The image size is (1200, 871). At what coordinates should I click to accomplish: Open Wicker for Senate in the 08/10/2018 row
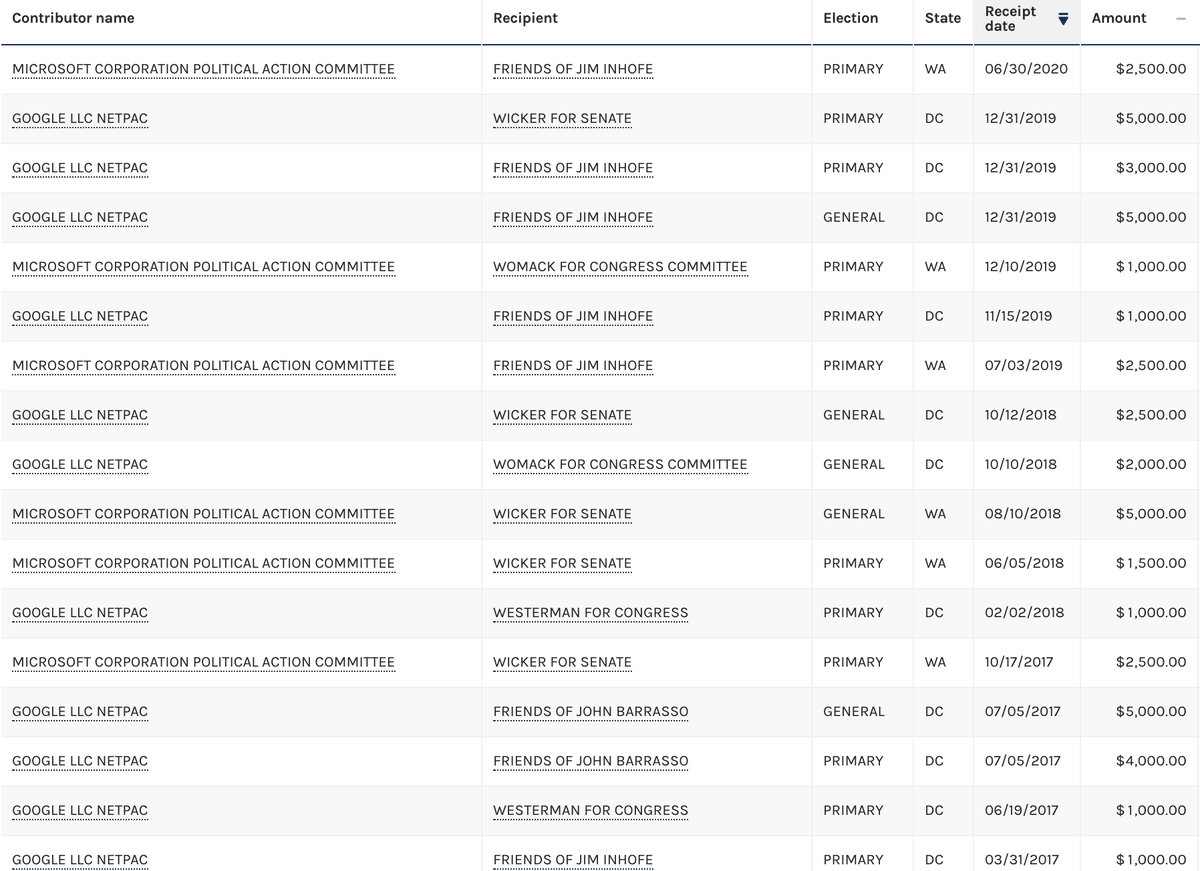[562, 514]
